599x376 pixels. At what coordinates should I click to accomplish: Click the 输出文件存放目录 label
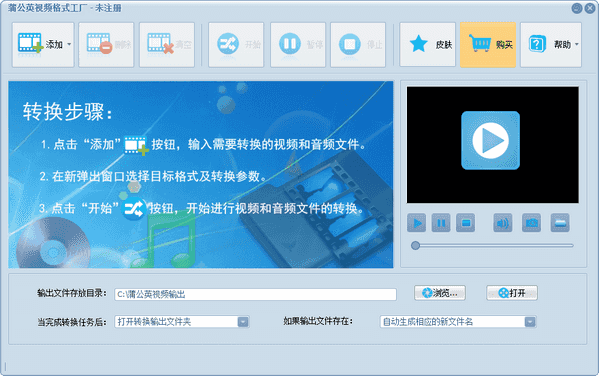click(72, 293)
